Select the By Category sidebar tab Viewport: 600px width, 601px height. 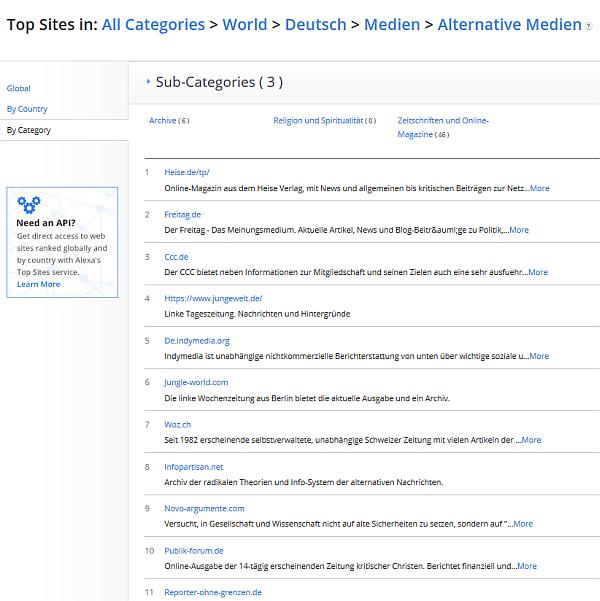tap(28, 130)
